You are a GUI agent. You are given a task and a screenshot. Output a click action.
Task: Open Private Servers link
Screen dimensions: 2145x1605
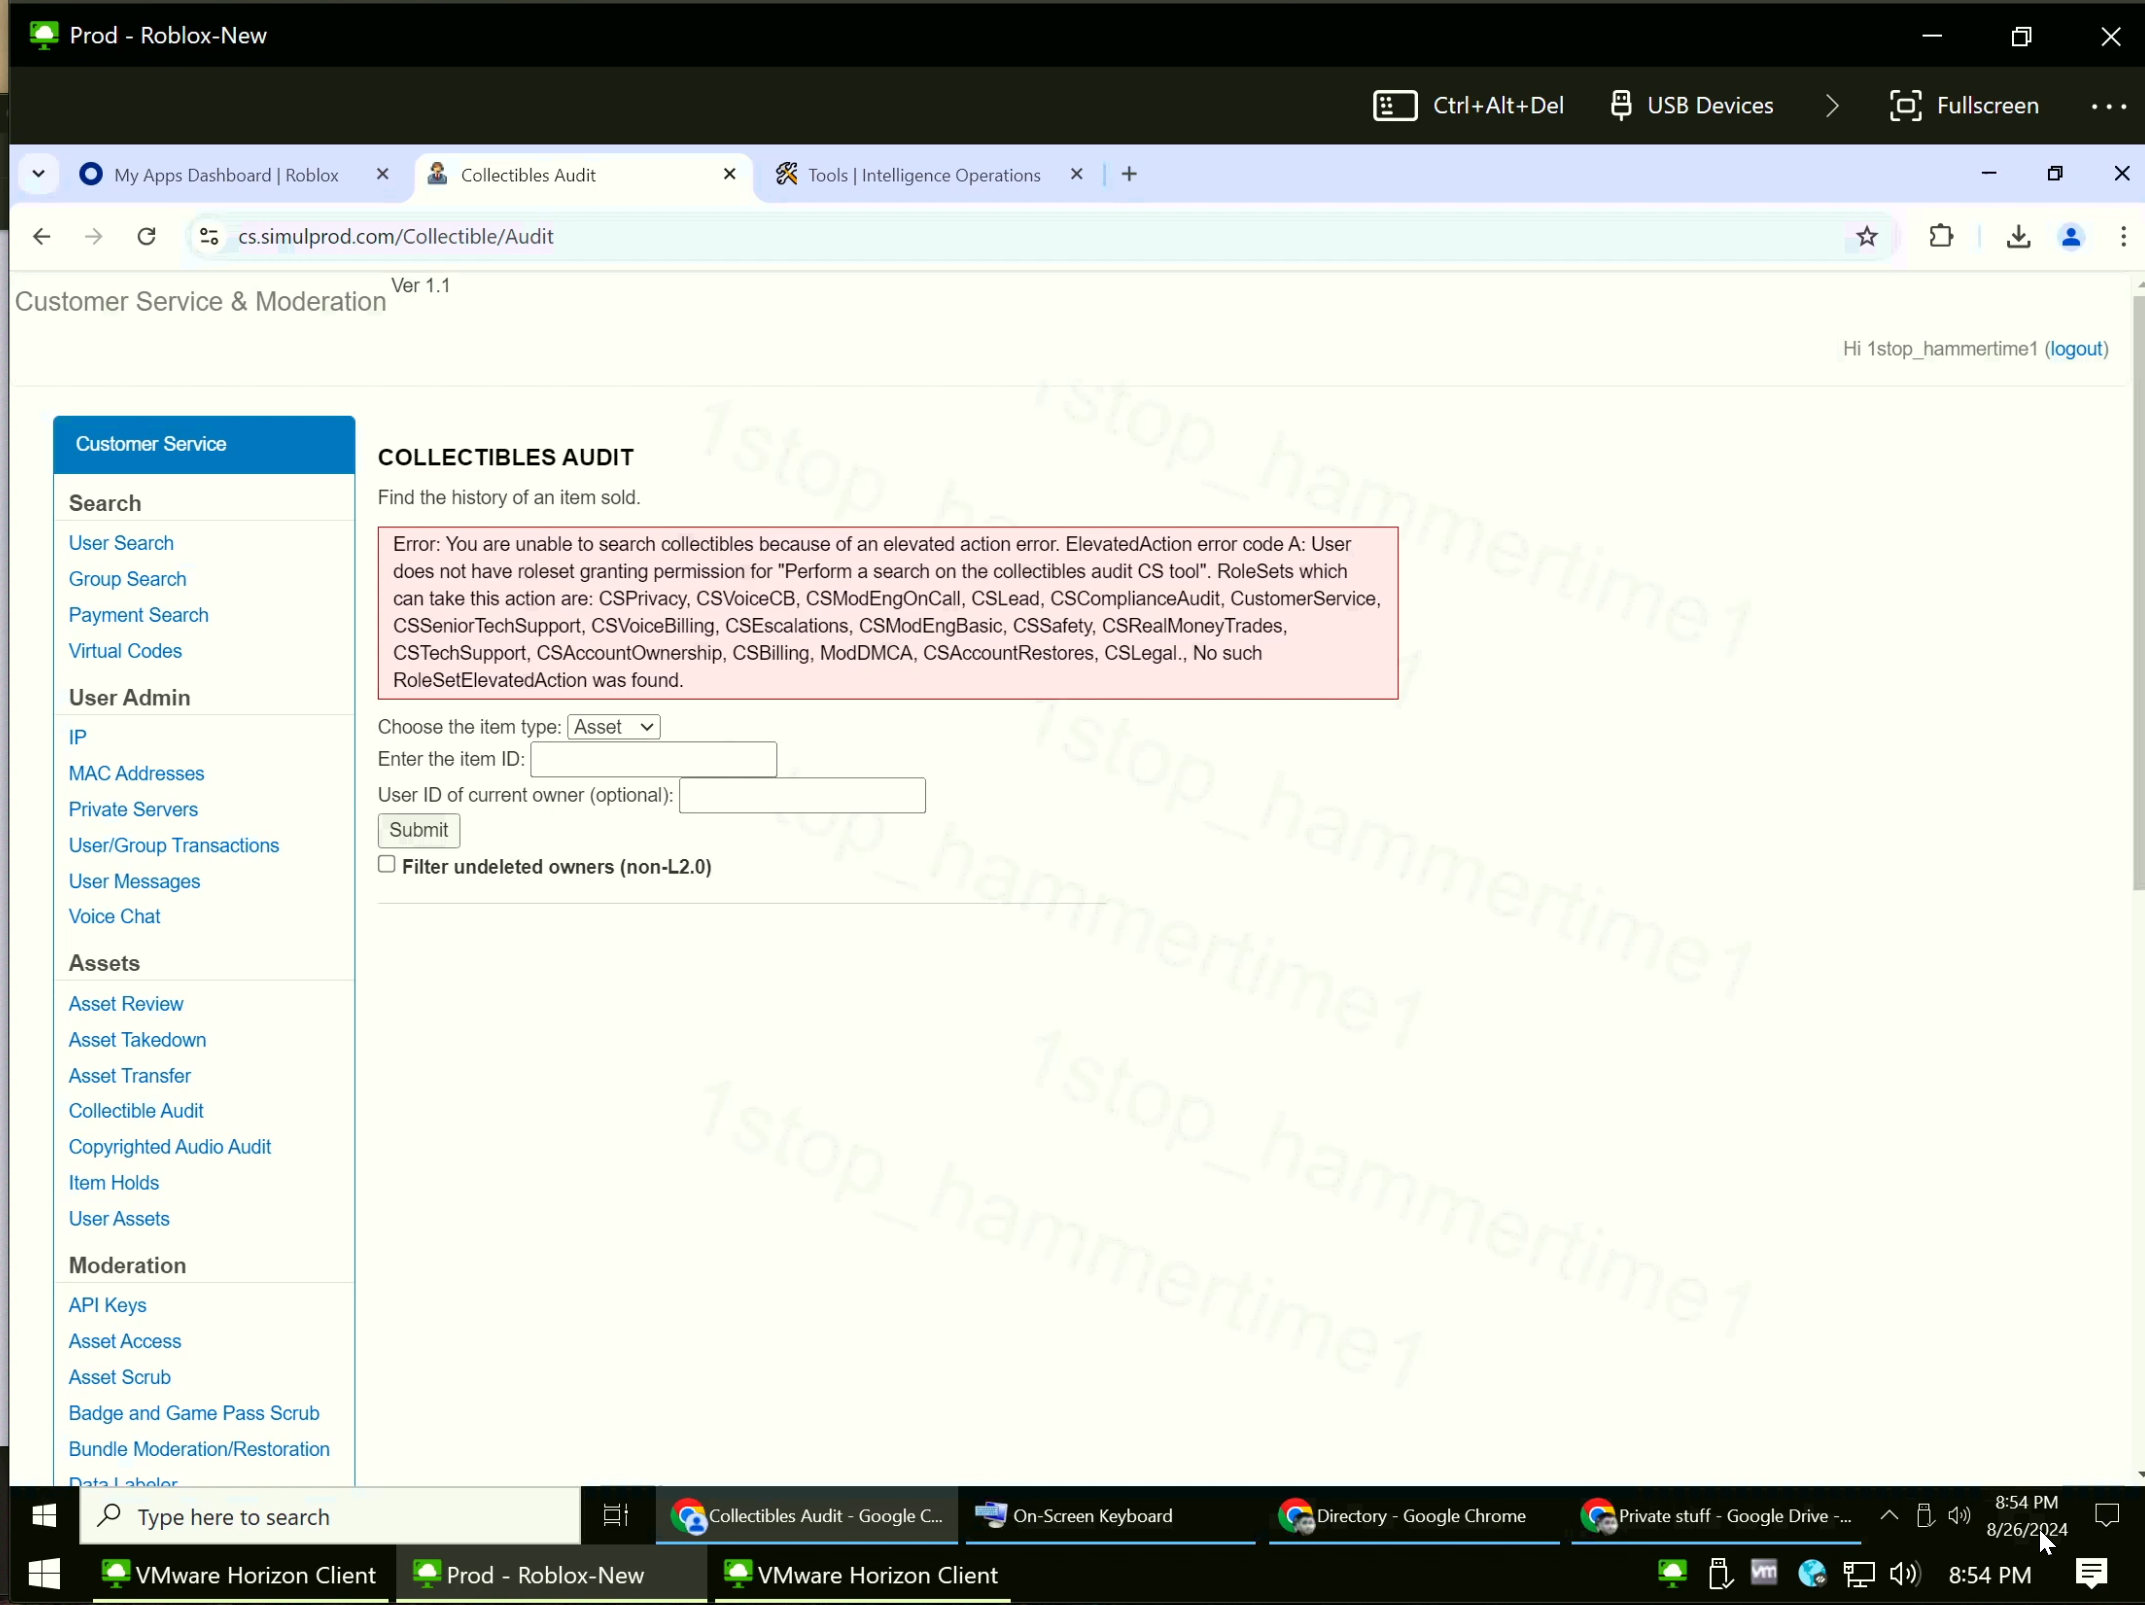tap(133, 809)
